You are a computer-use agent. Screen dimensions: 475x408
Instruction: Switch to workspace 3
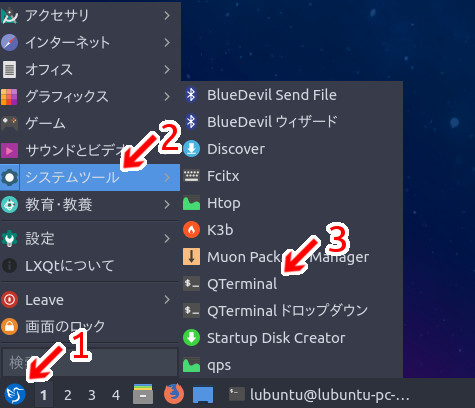(92, 395)
